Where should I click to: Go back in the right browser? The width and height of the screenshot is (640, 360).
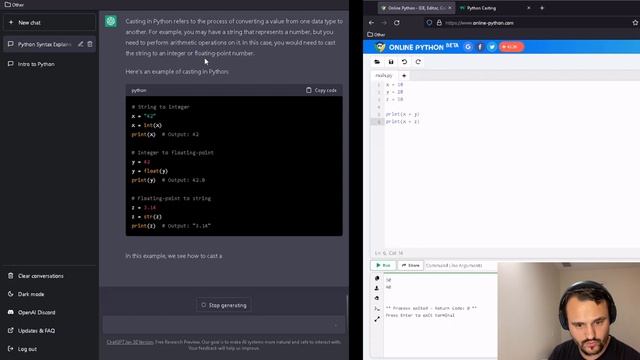point(371,23)
